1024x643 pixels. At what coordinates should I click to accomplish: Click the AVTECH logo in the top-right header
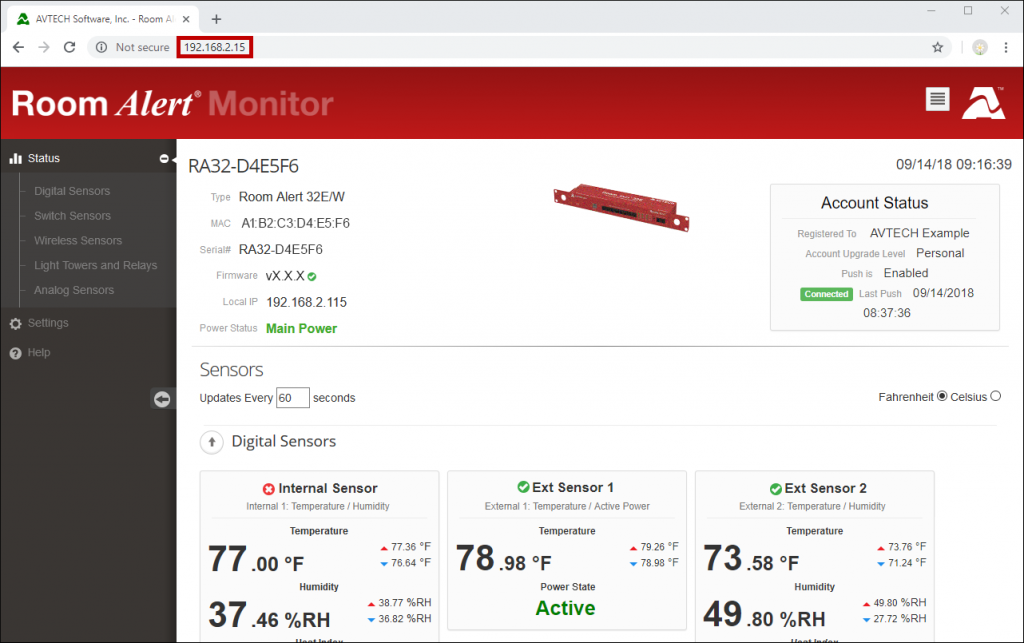point(983,101)
